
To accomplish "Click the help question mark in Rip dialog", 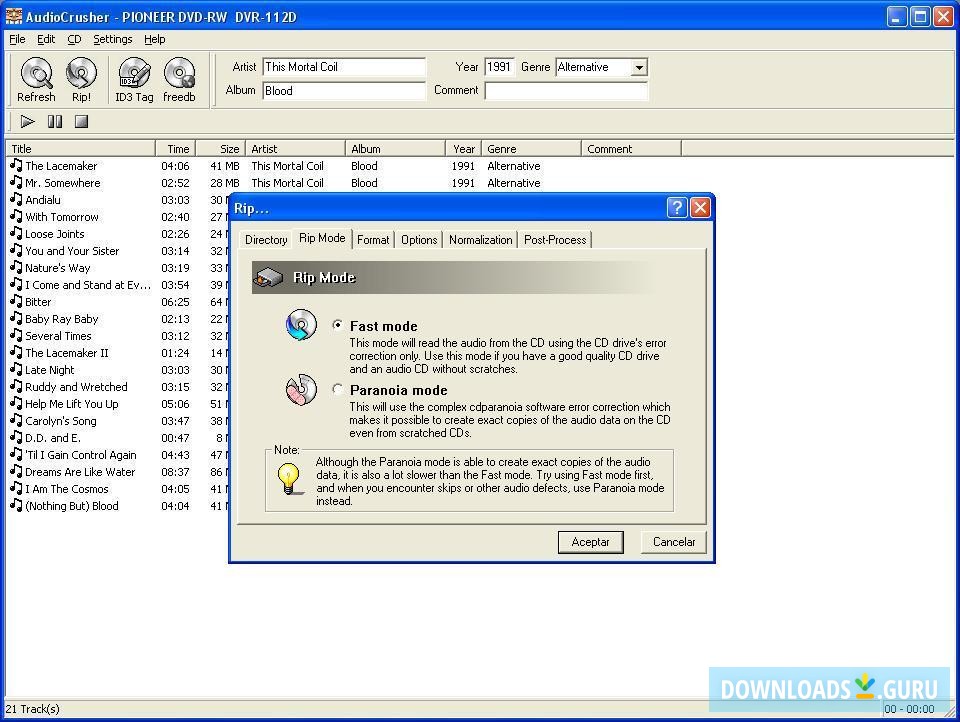I will click(x=677, y=208).
